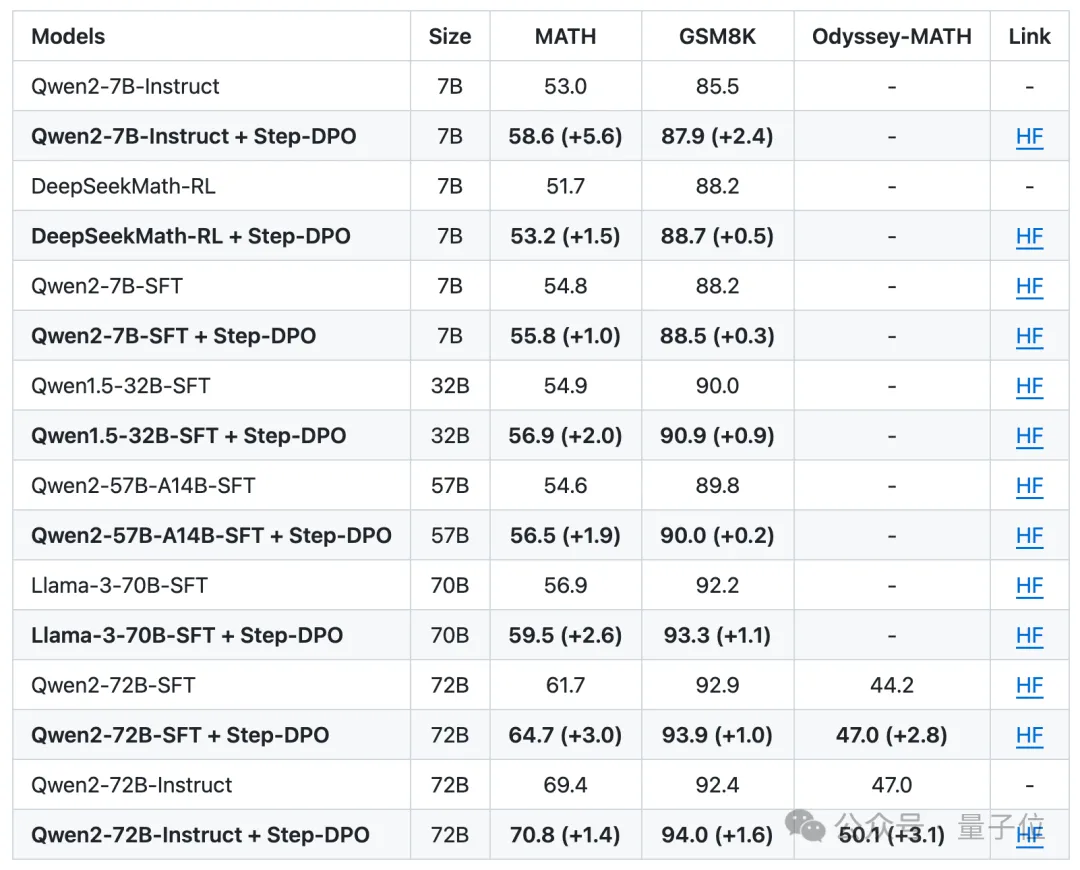Screen dimensions: 1080x870
Task: Open HF link for Qwen2-57B-A14B-SFT
Action: click(x=1029, y=486)
